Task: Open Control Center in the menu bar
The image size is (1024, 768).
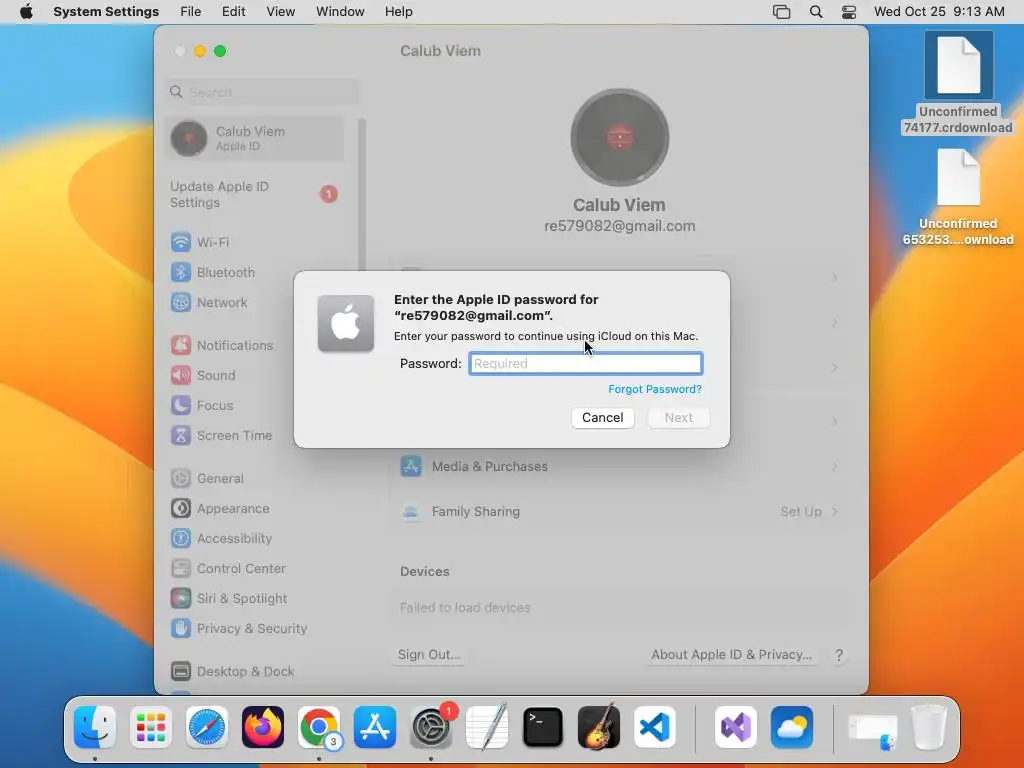Action: (x=849, y=12)
